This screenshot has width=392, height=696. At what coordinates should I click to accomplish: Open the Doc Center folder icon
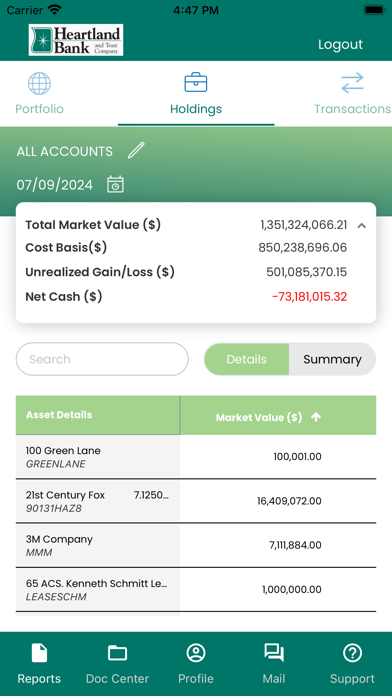(x=118, y=653)
